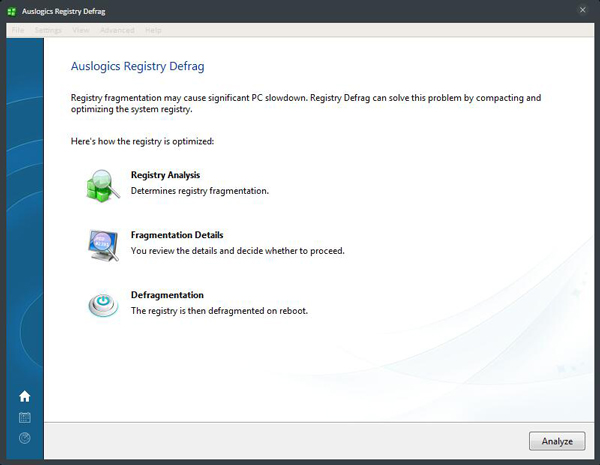This screenshot has width=600, height=465.
Task: Open the scheduler calendar icon in the sidebar
Action: 24,418
